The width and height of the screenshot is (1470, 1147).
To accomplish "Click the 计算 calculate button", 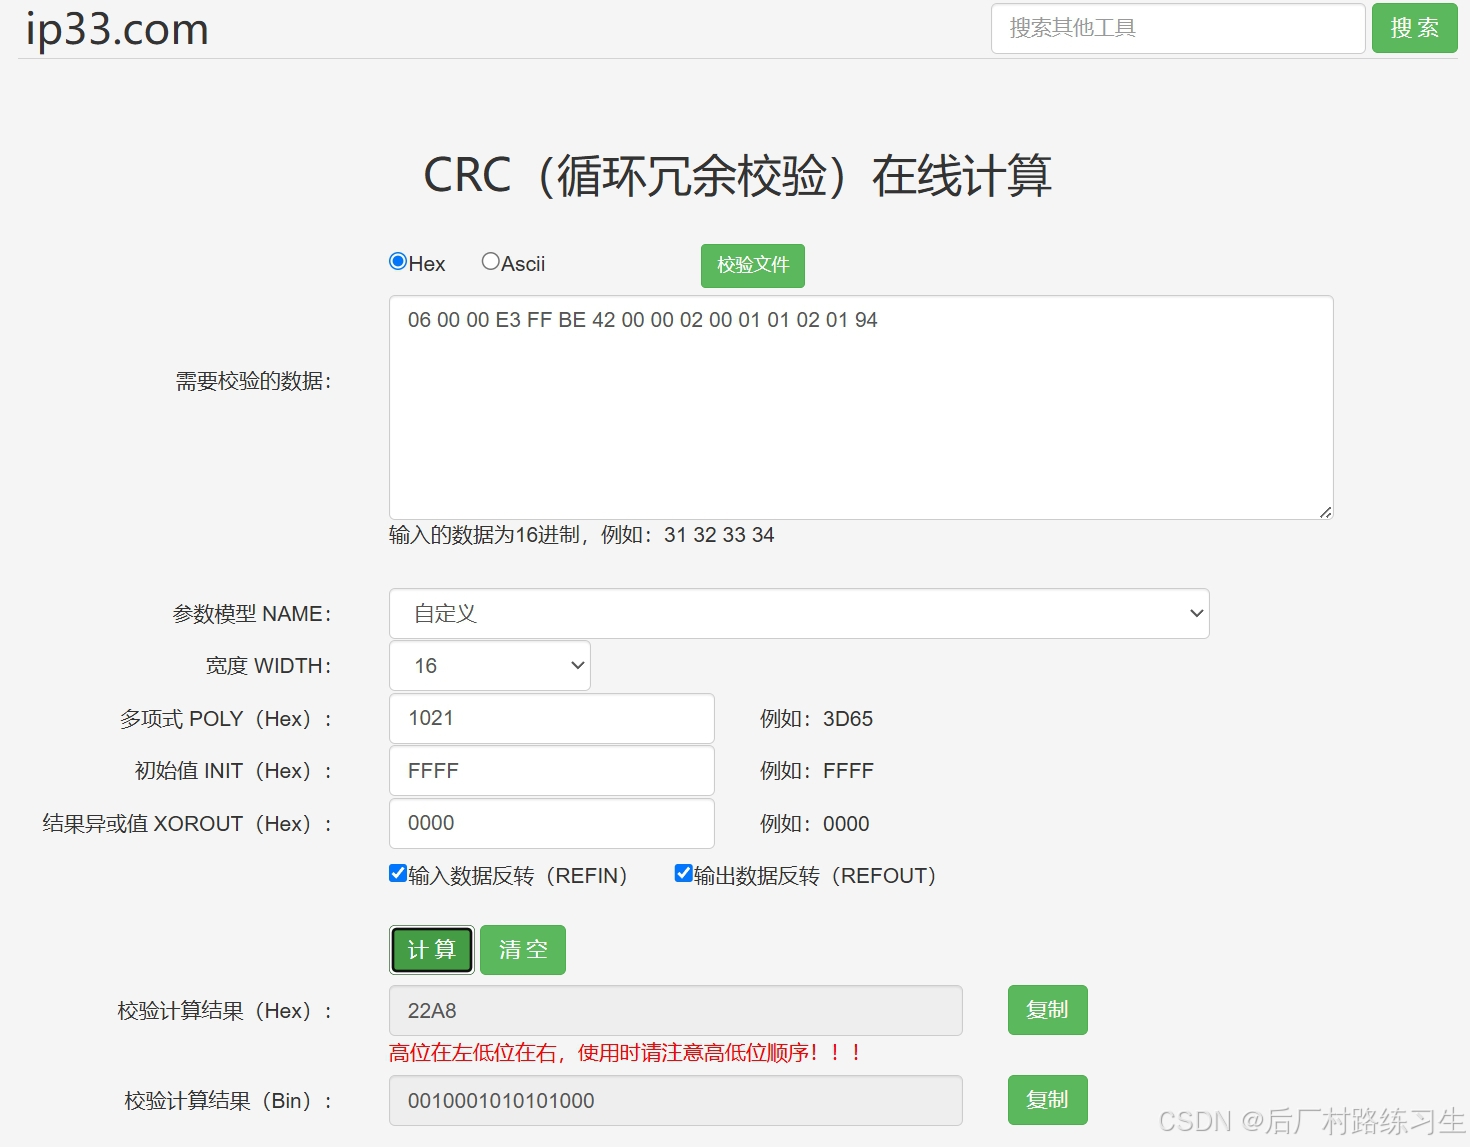I will [431, 949].
